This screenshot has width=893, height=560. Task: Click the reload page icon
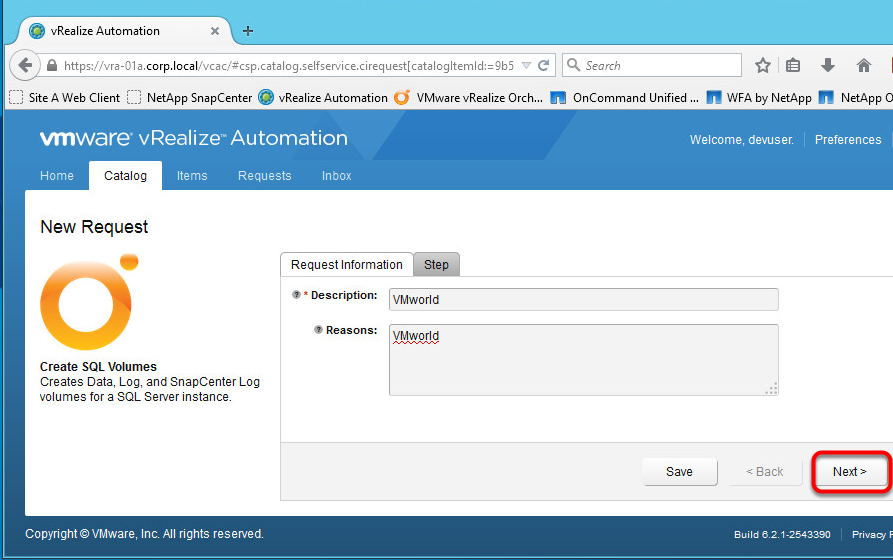pyautogui.click(x=544, y=66)
